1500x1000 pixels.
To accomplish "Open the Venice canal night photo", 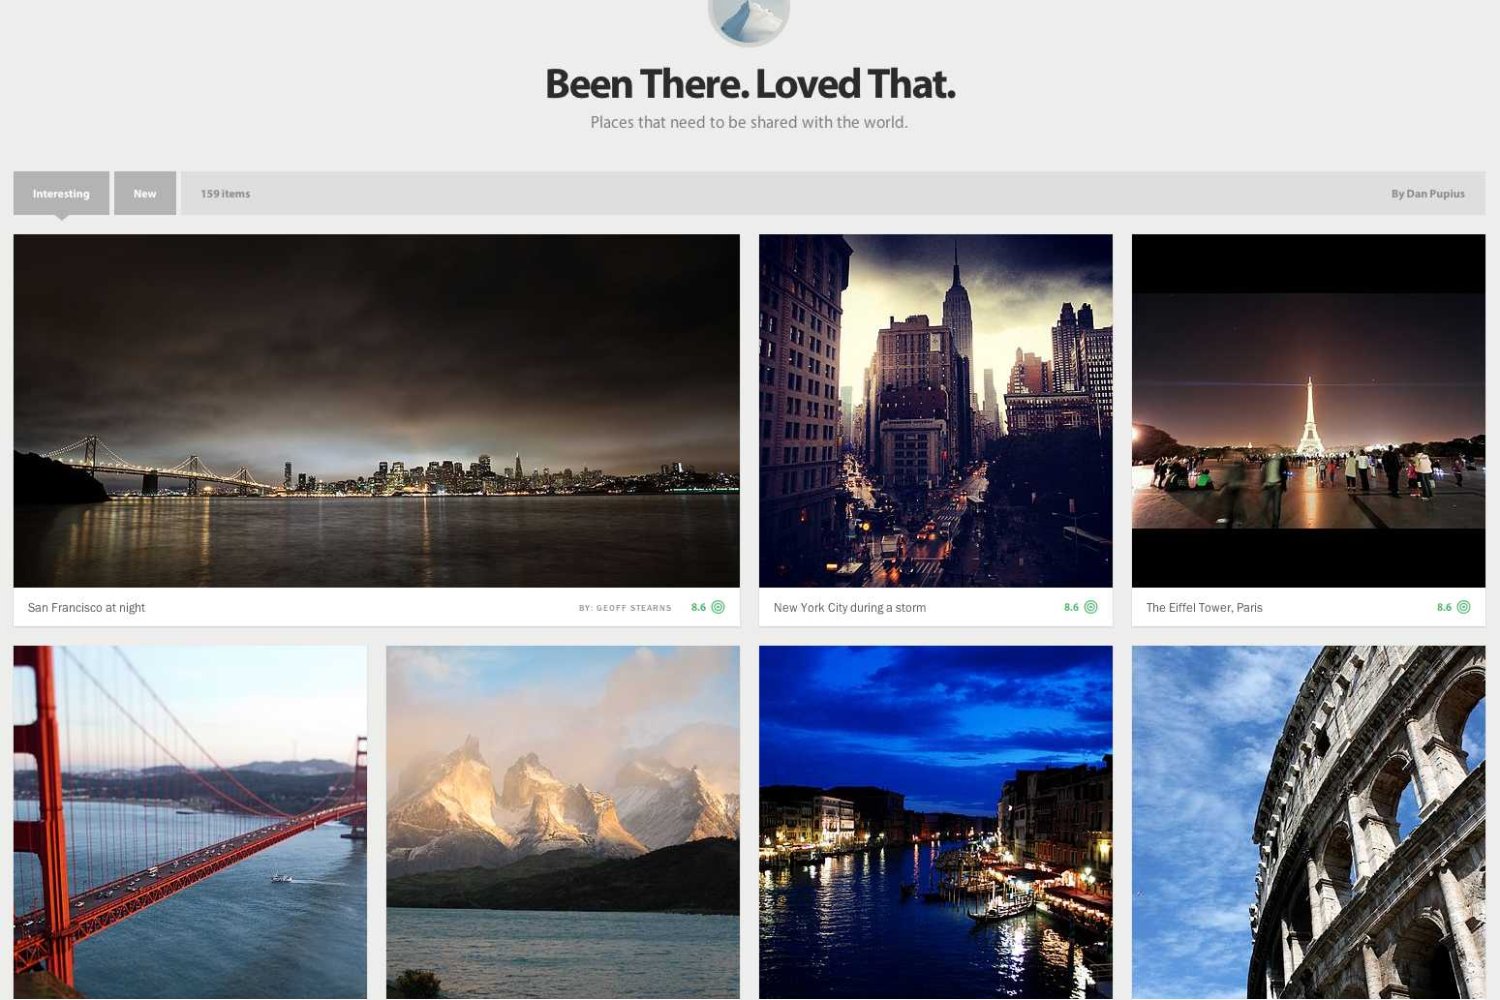I will tap(936, 822).
